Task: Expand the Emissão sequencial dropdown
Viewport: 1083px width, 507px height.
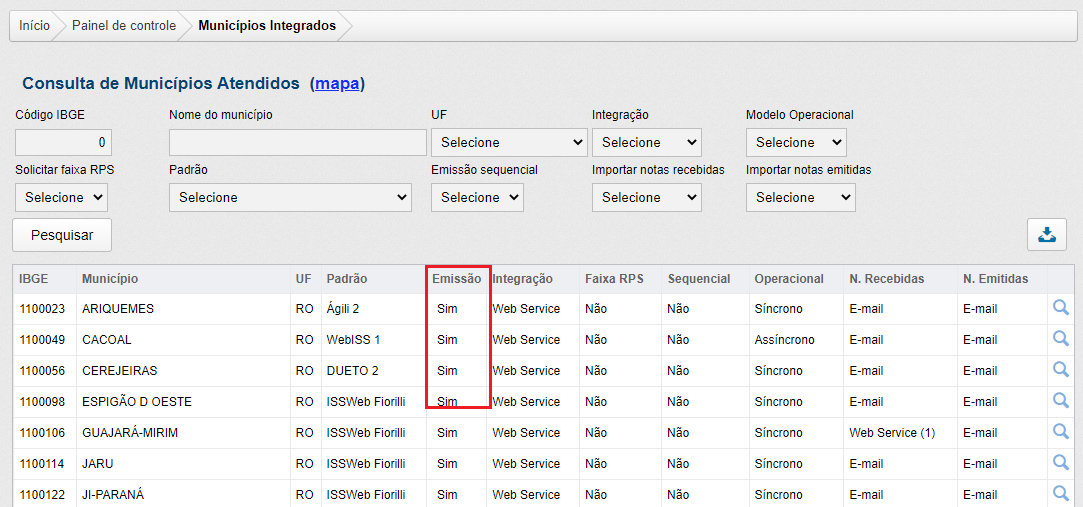Action: (477, 197)
